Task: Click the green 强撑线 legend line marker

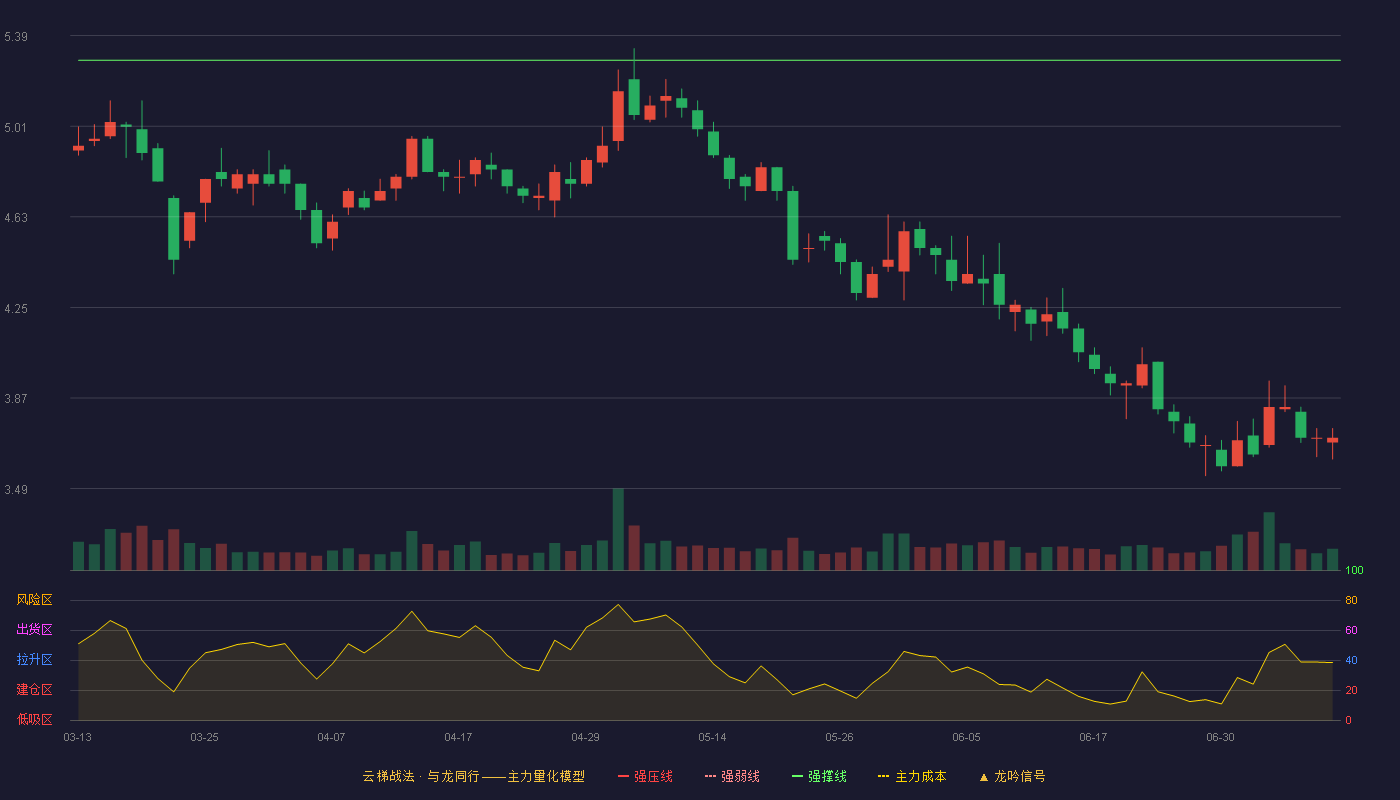Action: (x=798, y=776)
